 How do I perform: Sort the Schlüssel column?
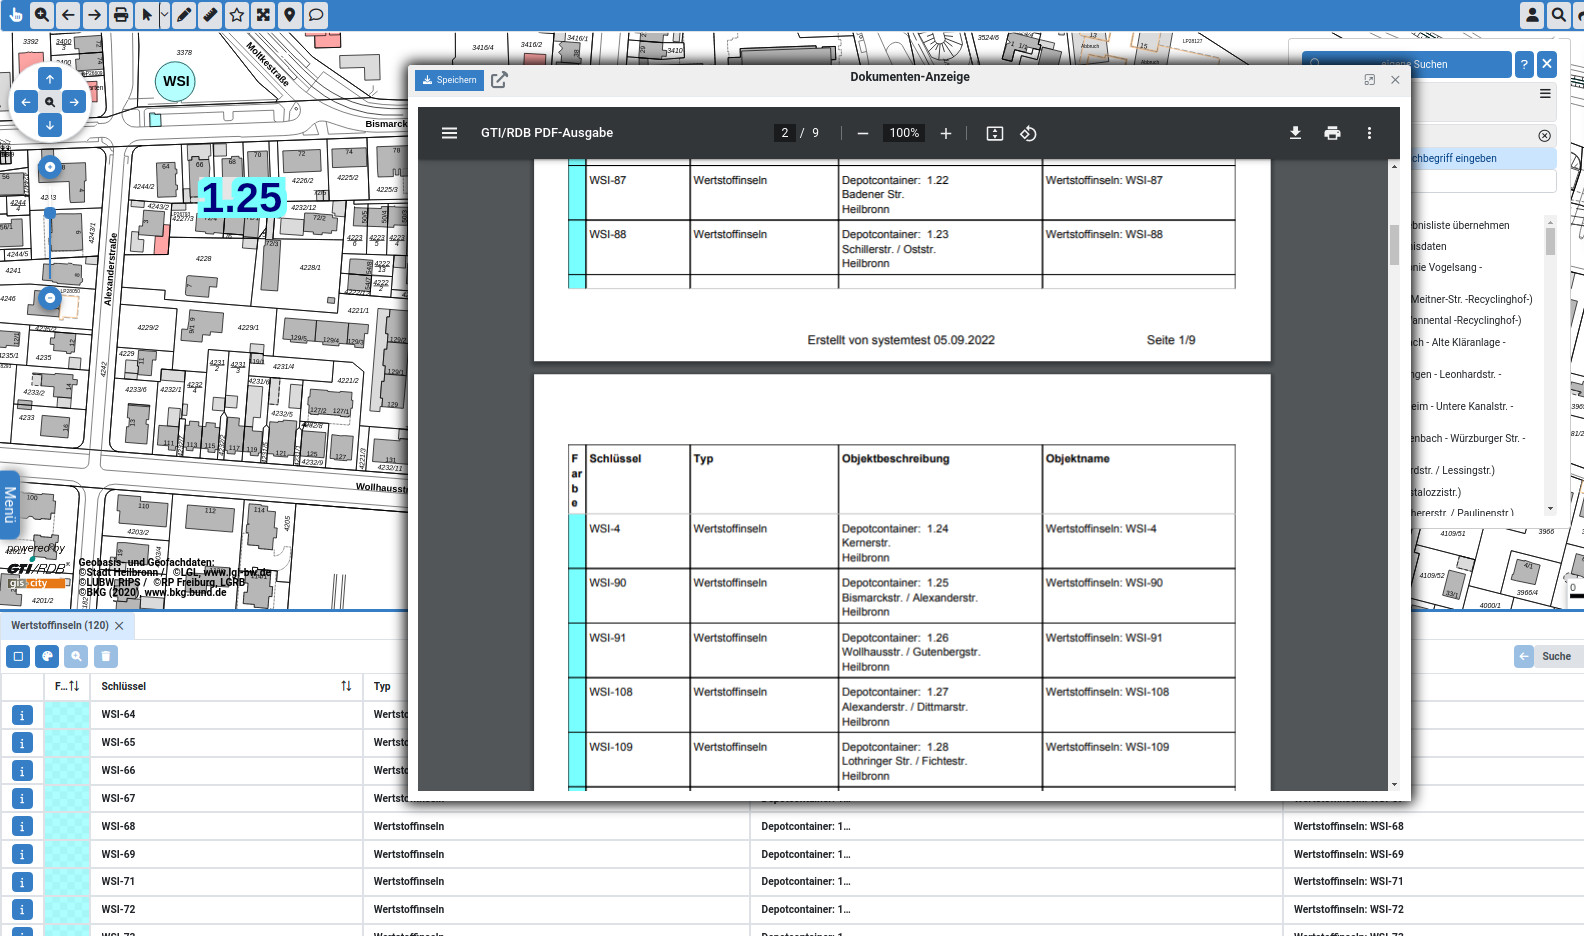pos(346,686)
